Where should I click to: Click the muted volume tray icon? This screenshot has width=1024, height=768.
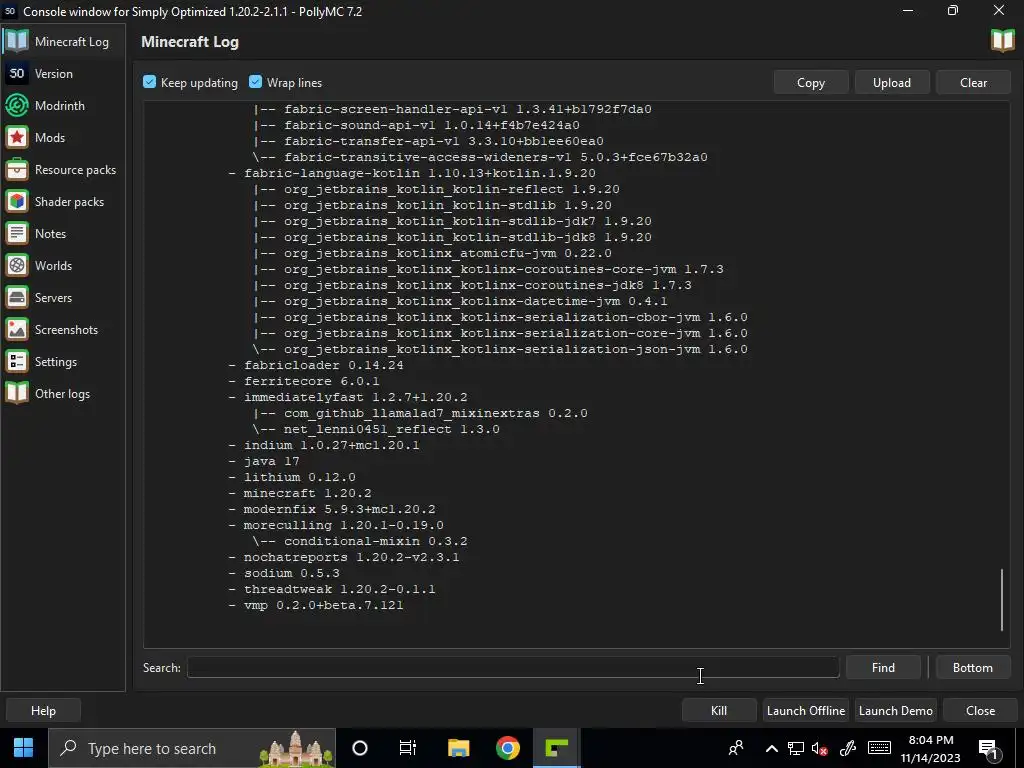coord(819,748)
